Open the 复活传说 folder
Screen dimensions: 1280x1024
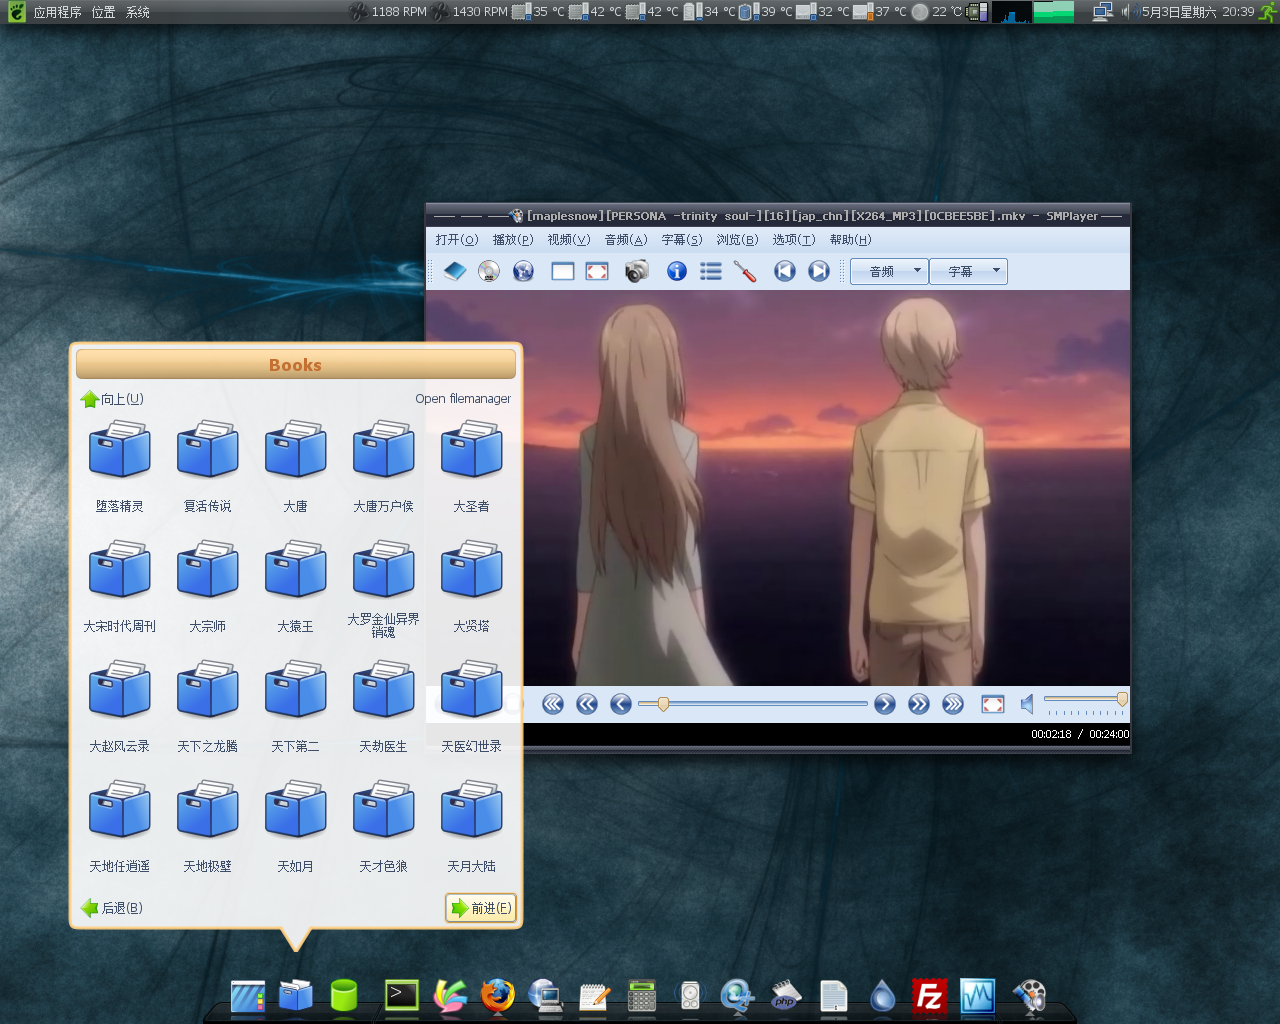(208, 466)
